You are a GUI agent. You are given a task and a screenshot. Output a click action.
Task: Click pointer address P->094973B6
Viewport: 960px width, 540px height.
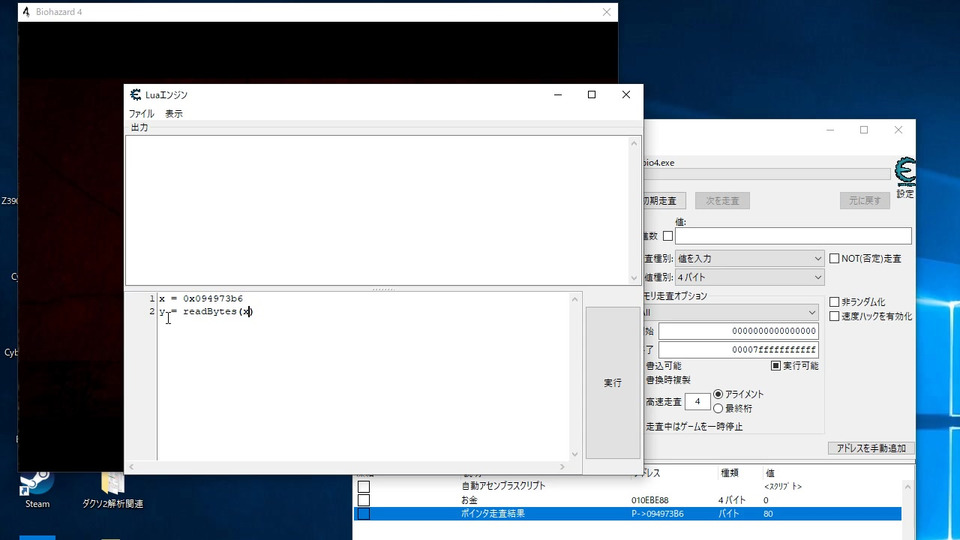click(x=658, y=514)
